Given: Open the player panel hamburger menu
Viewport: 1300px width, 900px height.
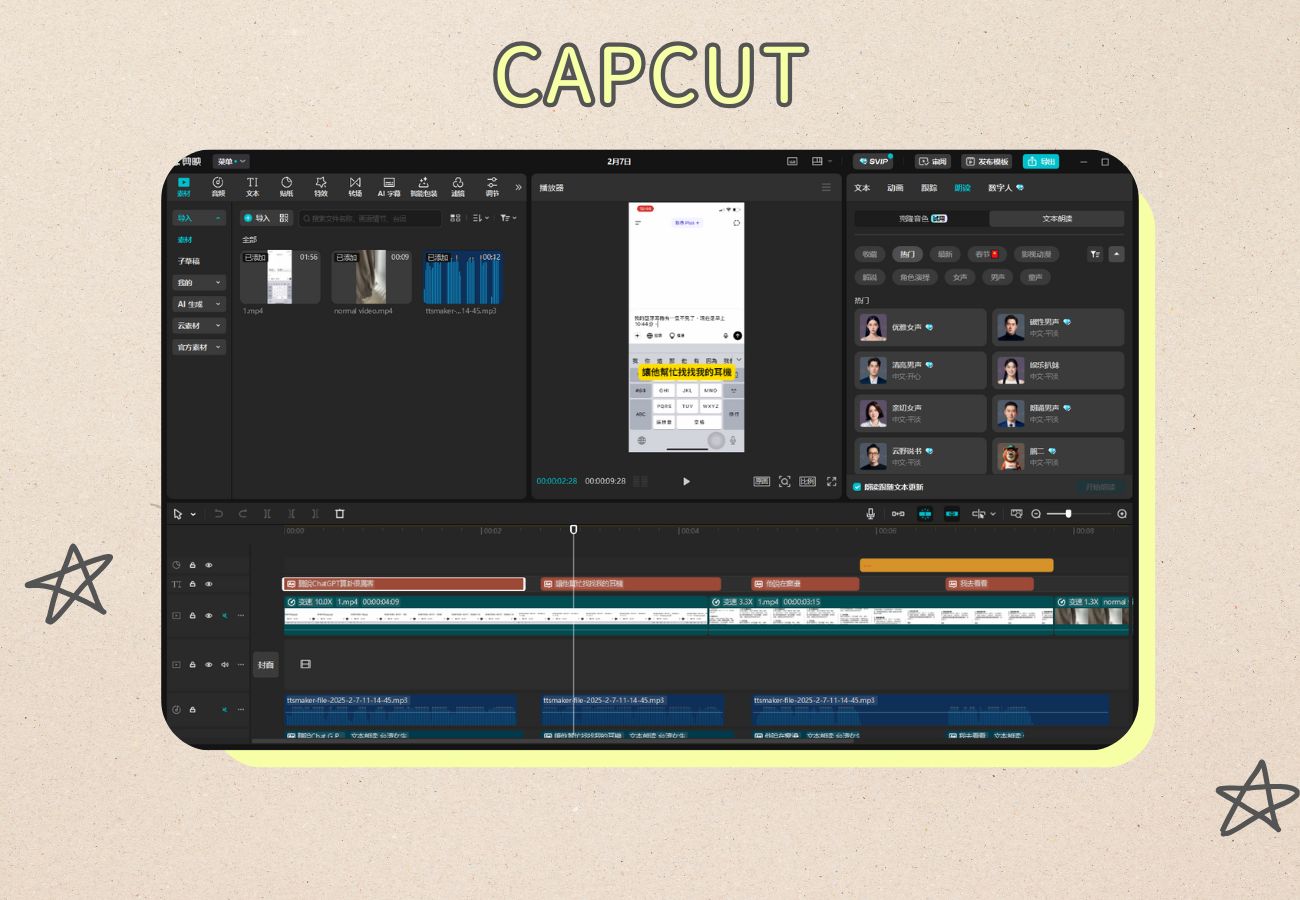Looking at the screenshot, I should [x=826, y=187].
